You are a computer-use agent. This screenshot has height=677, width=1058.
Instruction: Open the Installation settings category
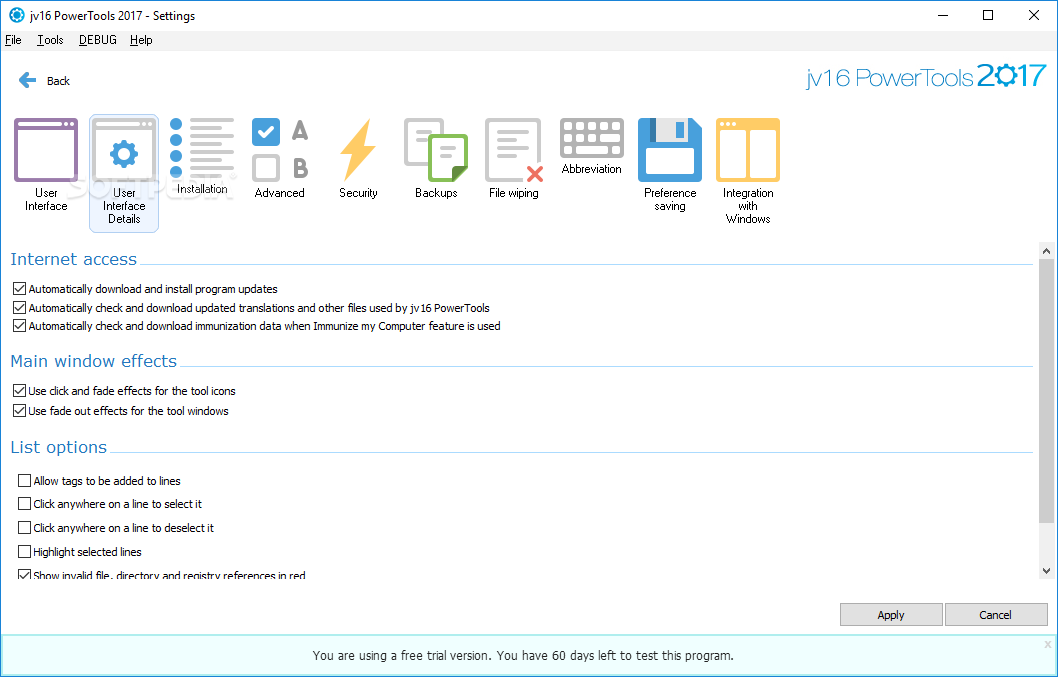coord(202,157)
